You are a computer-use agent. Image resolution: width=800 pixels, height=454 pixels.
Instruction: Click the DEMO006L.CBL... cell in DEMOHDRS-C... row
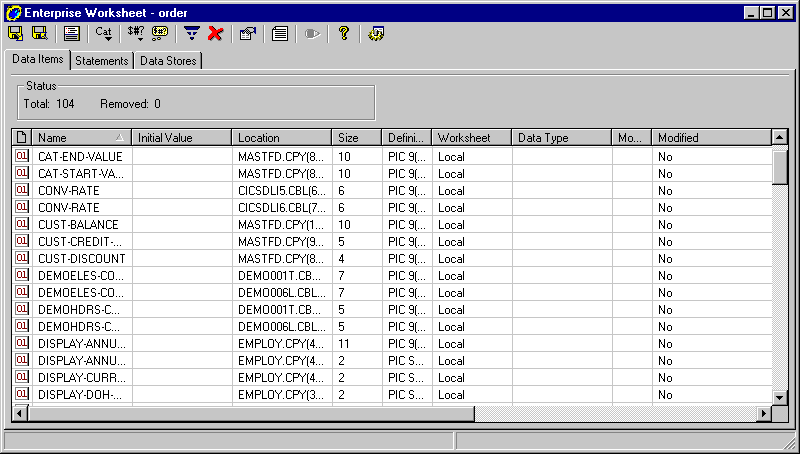pyautogui.click(x=282, y=327)
